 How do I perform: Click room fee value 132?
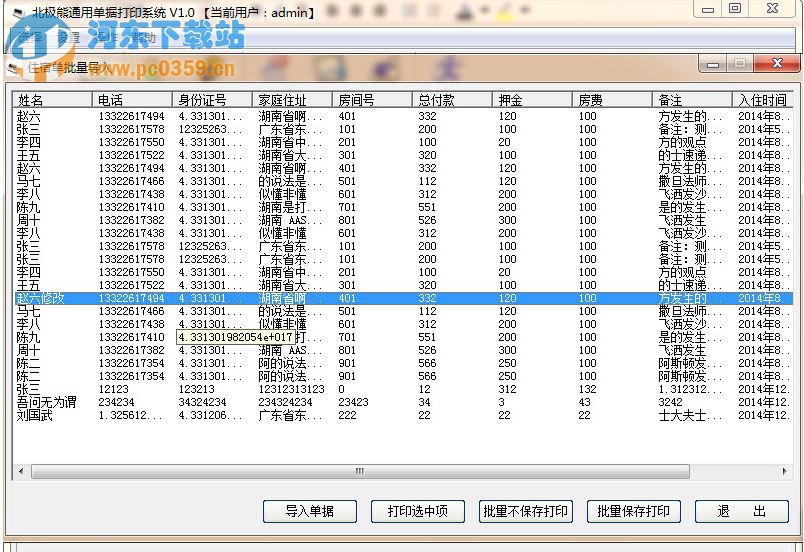click(x=588, y=390)
